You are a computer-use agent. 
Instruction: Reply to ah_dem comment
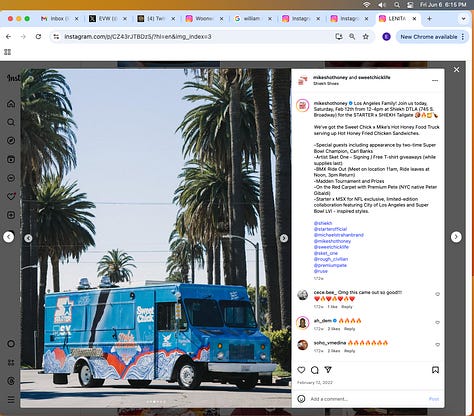coord(349,329)
